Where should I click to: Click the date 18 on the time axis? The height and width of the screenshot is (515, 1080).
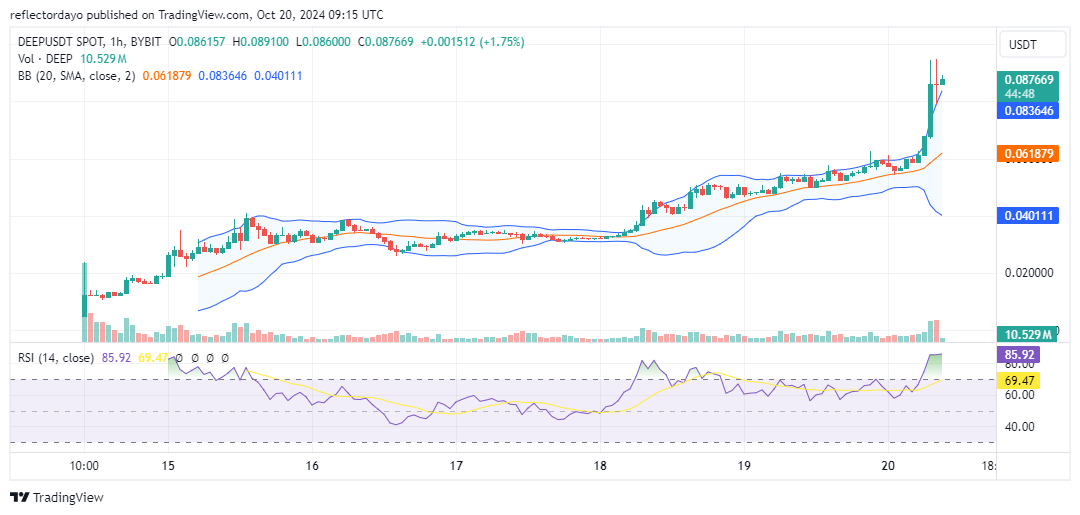pos(600,465)
